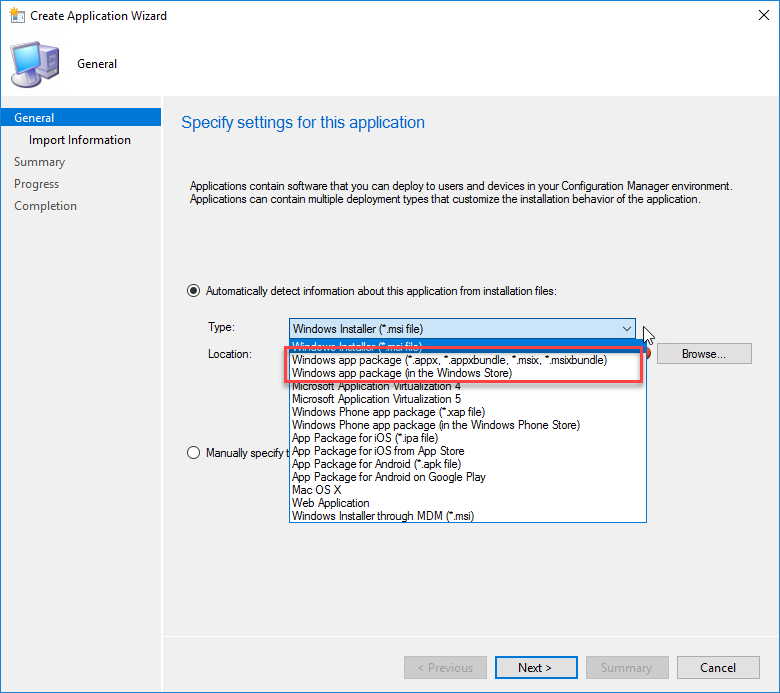Select Windows Phone app package (*.xap file)

click(388, 412)
